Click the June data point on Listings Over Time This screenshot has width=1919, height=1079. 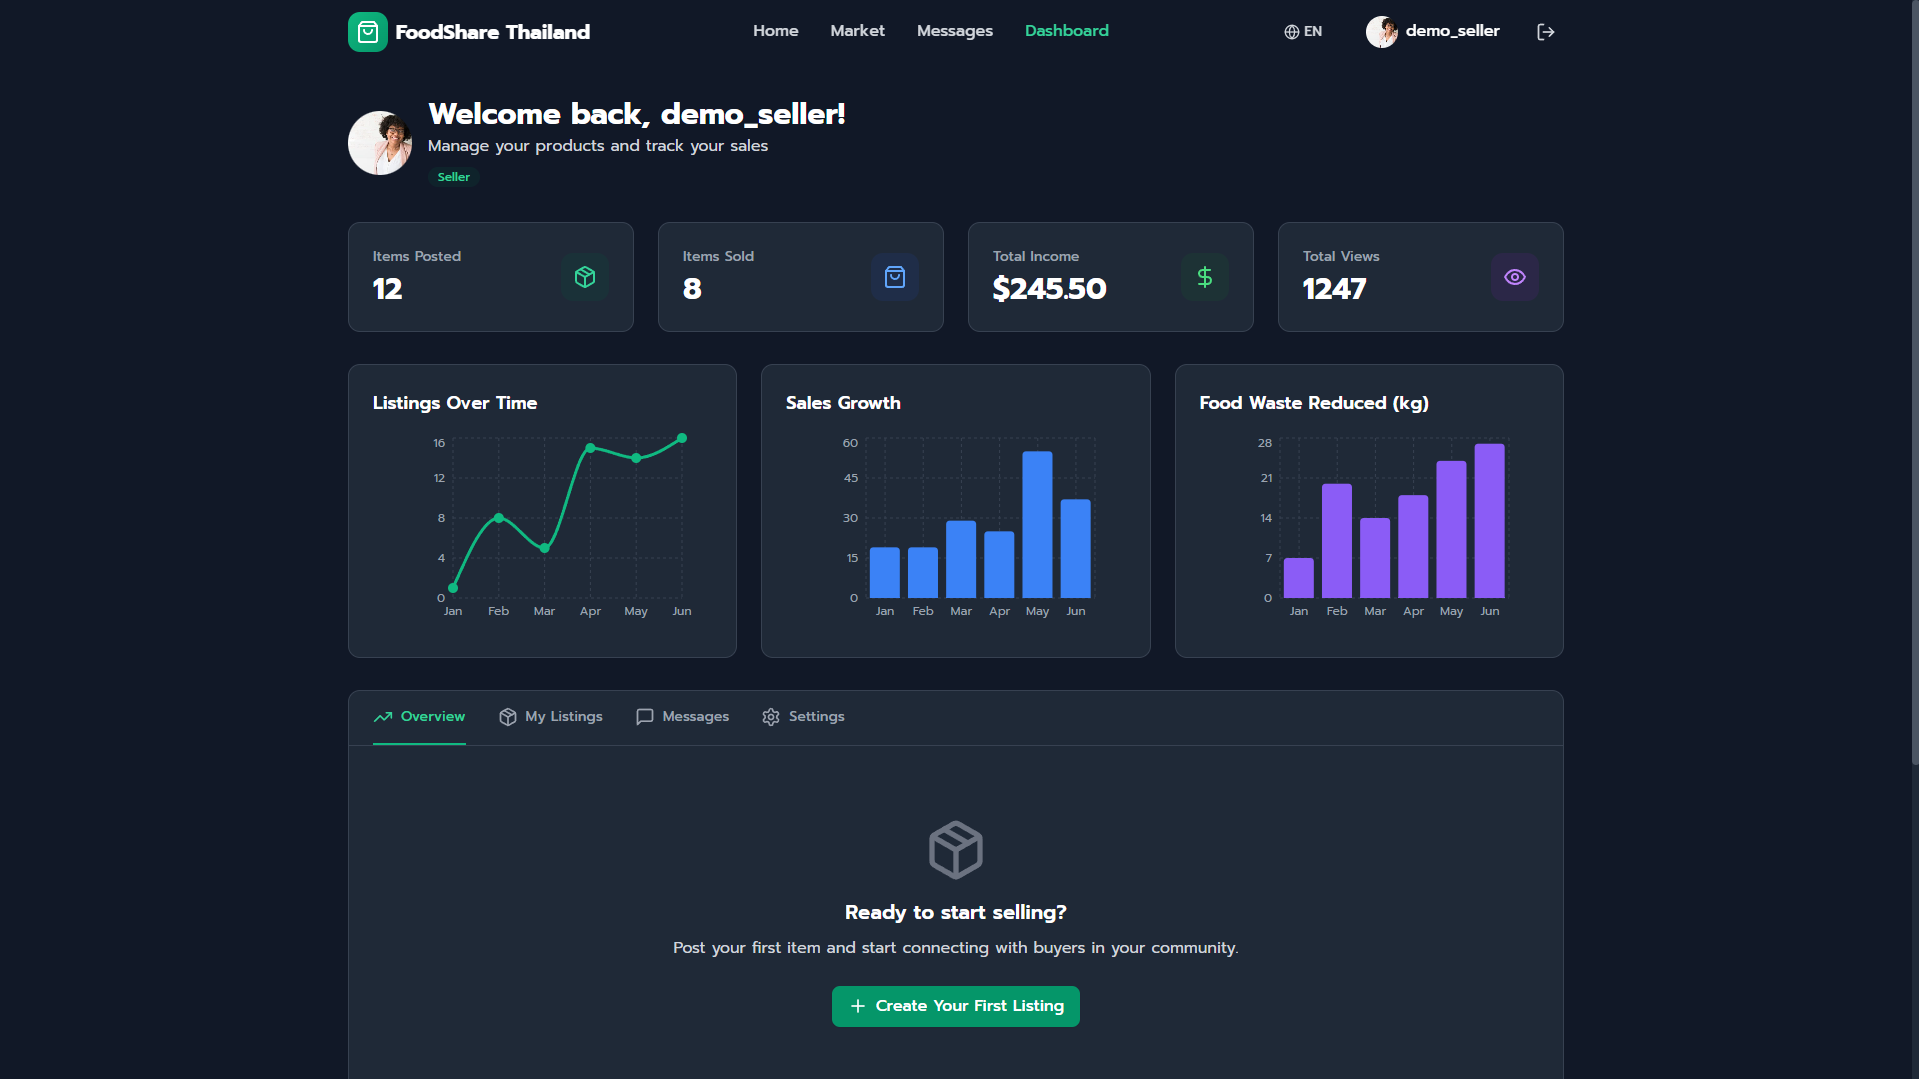tap(681, 438)
